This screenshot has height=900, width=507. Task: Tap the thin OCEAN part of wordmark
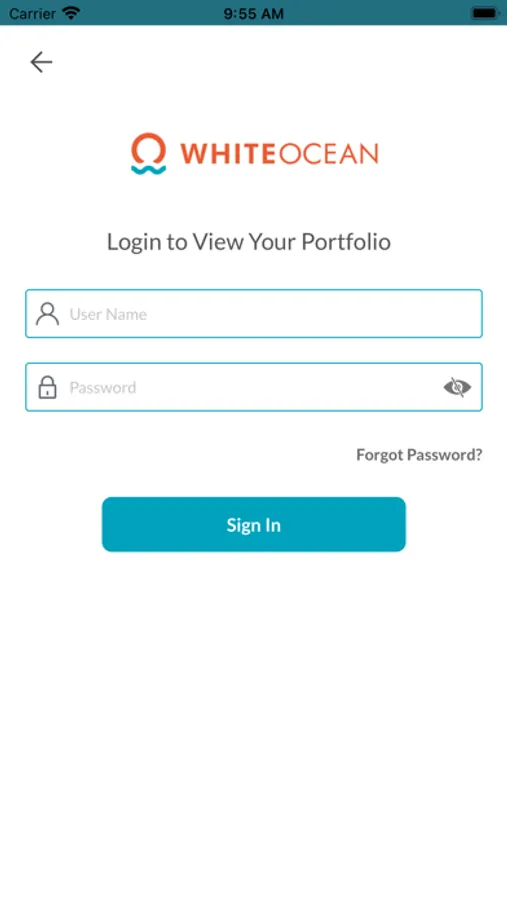pyautogui.click(x=328, y=154)
